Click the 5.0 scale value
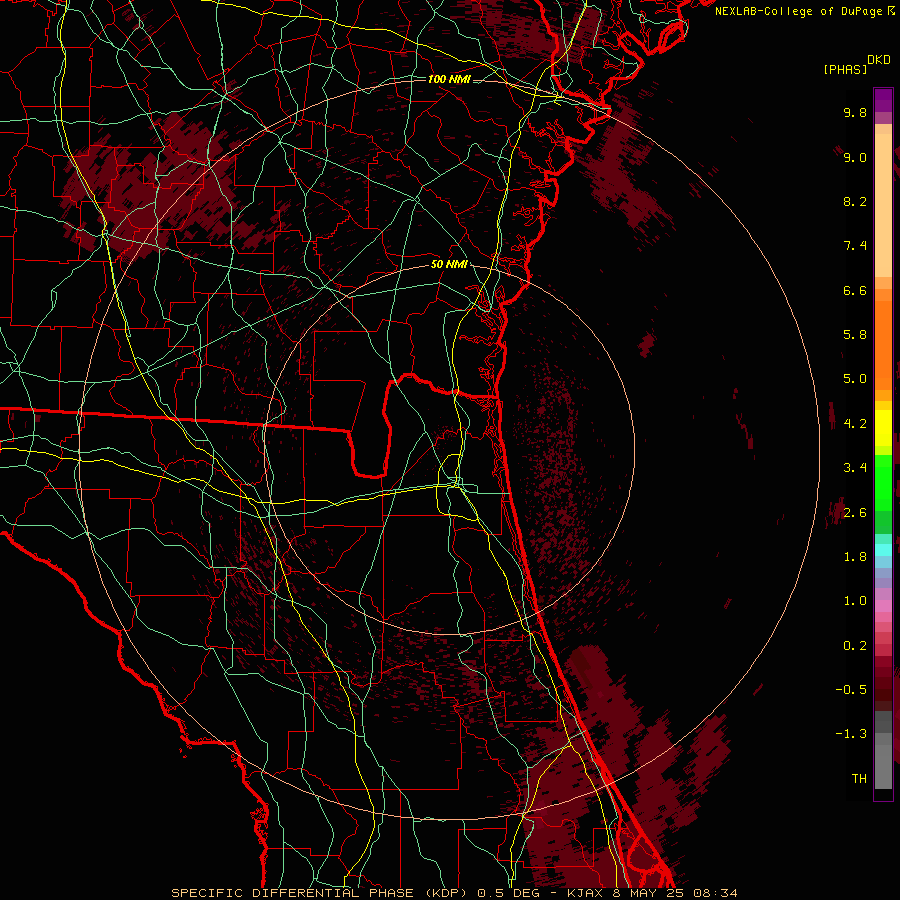900x900 pixels. pyautogui.click(x=855, y=379)
